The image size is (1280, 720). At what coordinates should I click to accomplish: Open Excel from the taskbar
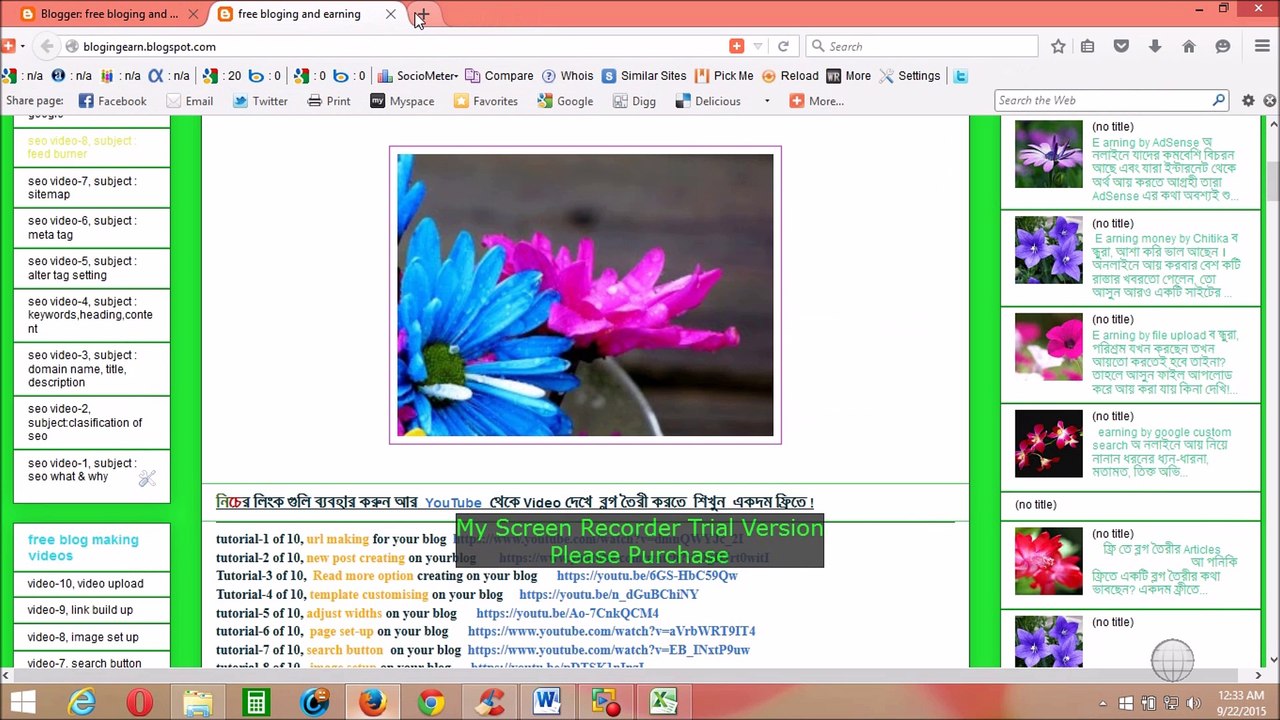pyautogui.click(x=664, y=703)
